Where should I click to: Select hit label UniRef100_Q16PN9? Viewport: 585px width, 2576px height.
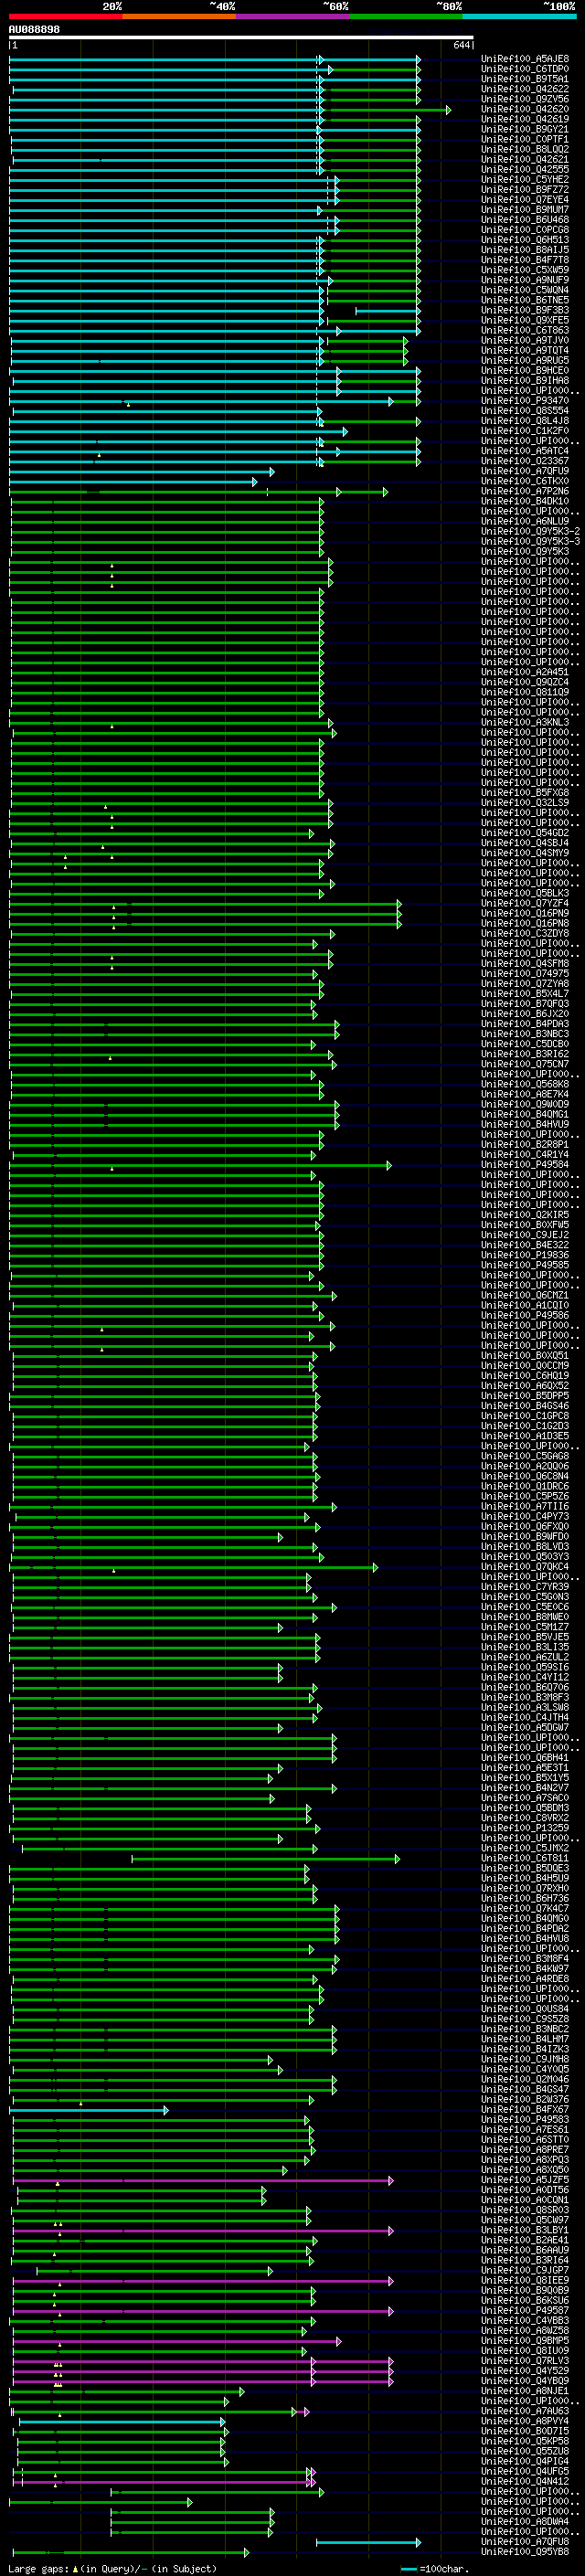point(525,913)
